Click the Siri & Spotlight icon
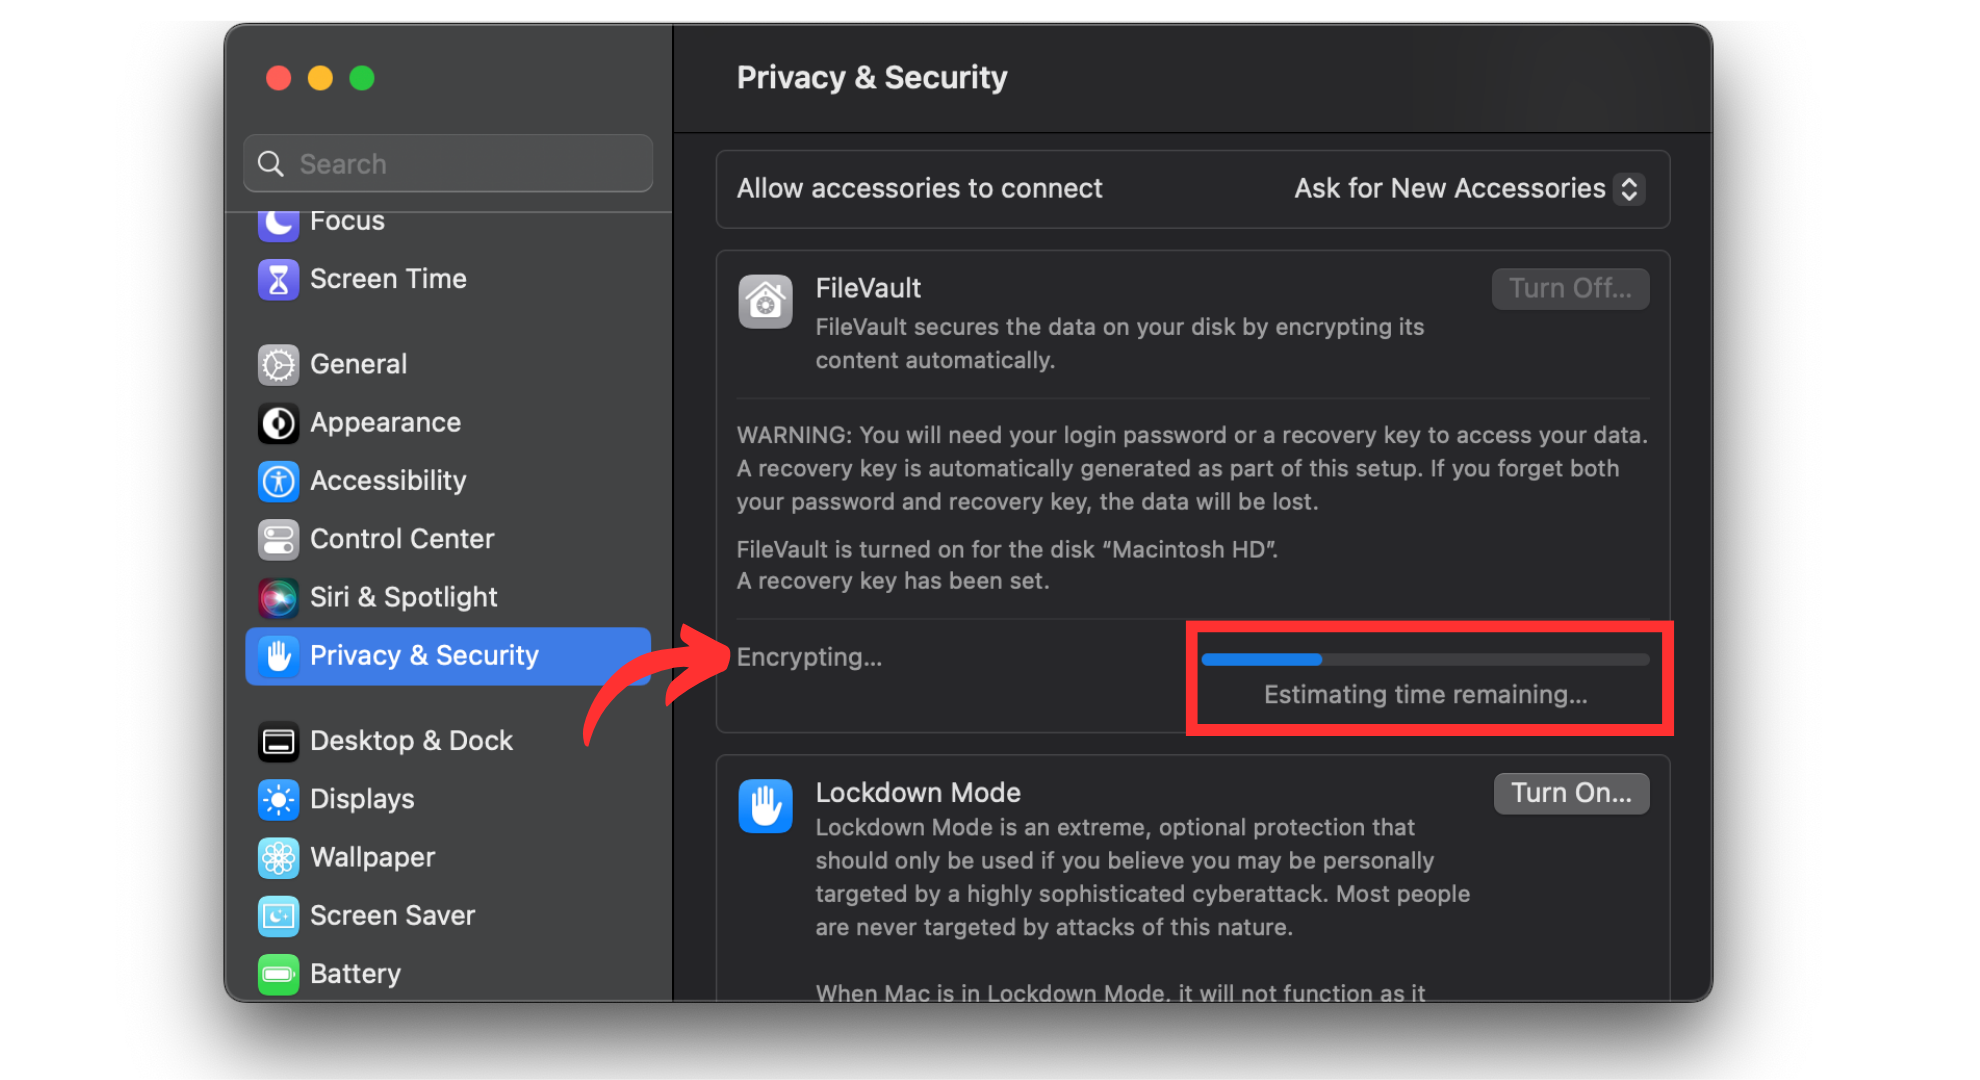This screenshot has width=1980, height=1080. (x=278, y=598)
